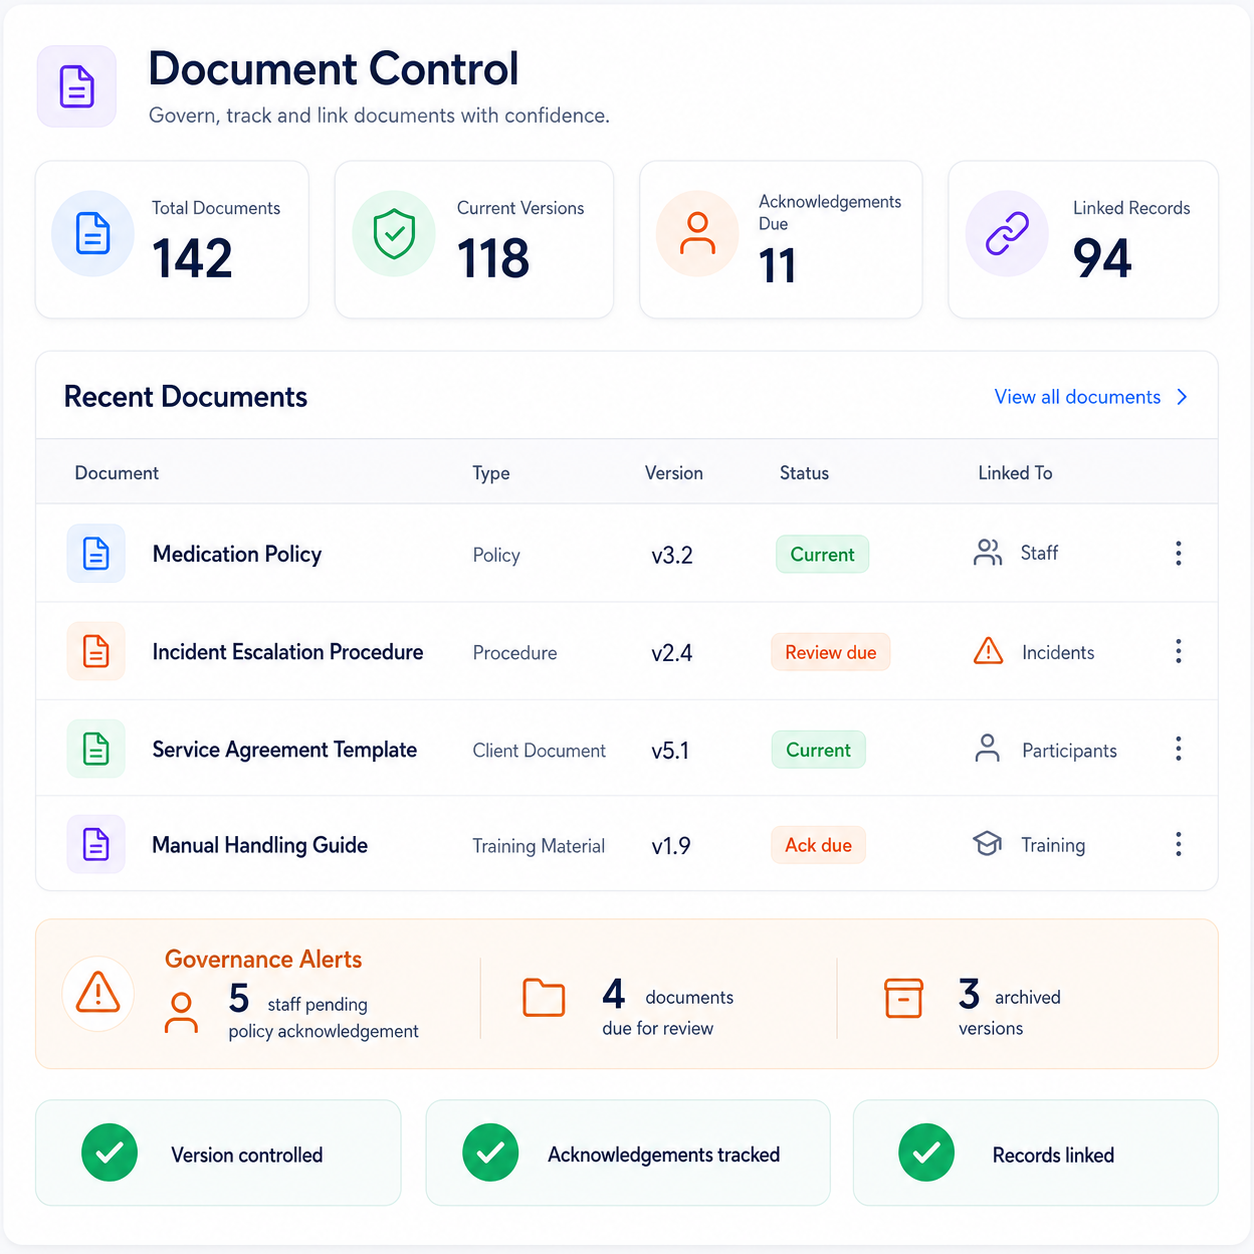Click the Current Versions shield check icon
The height and width of the screenshot is (1254, 1254).
pos(394,234)
